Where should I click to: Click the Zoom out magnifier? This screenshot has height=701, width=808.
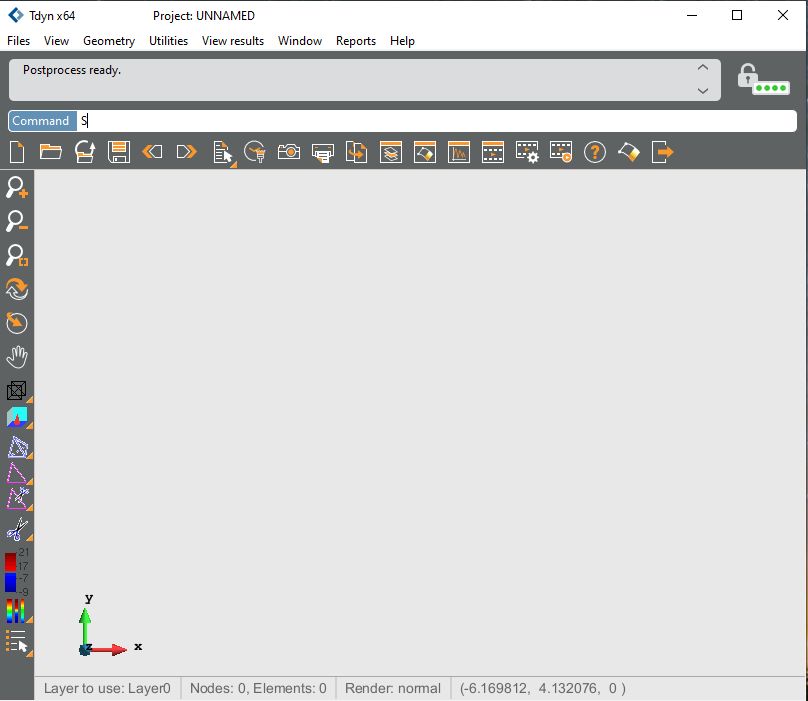click(17, 221)
